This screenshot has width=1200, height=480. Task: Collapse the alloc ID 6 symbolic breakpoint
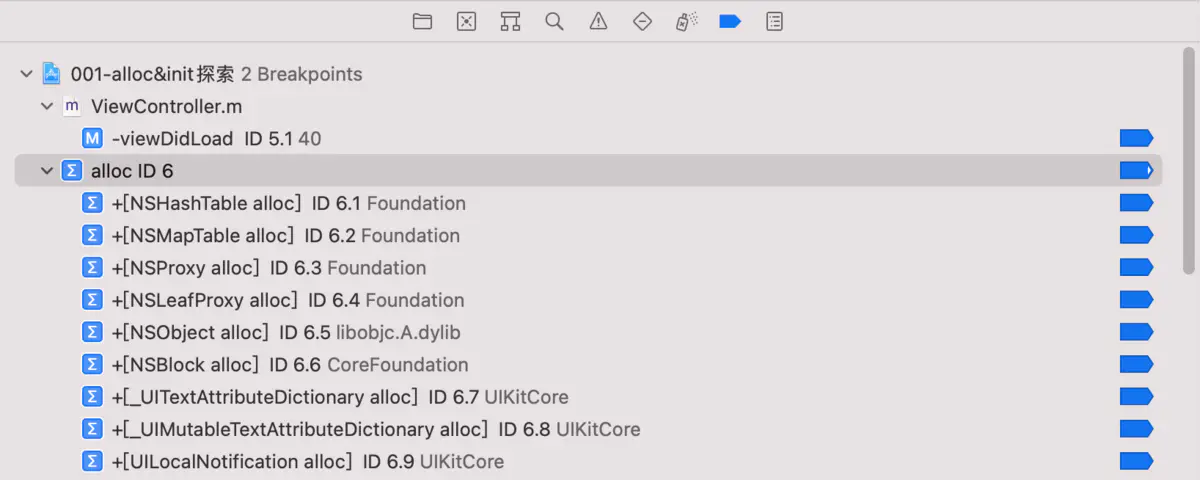coord(46,171)
